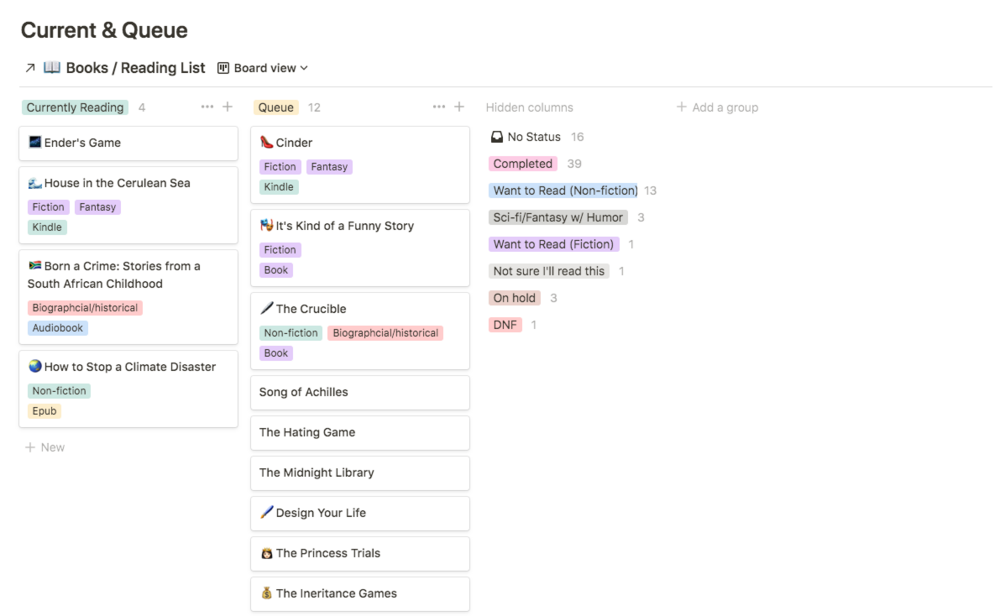The image size is (1005, 616).
Task: Click the plus icon in Queue column
Action: point(459,107)
